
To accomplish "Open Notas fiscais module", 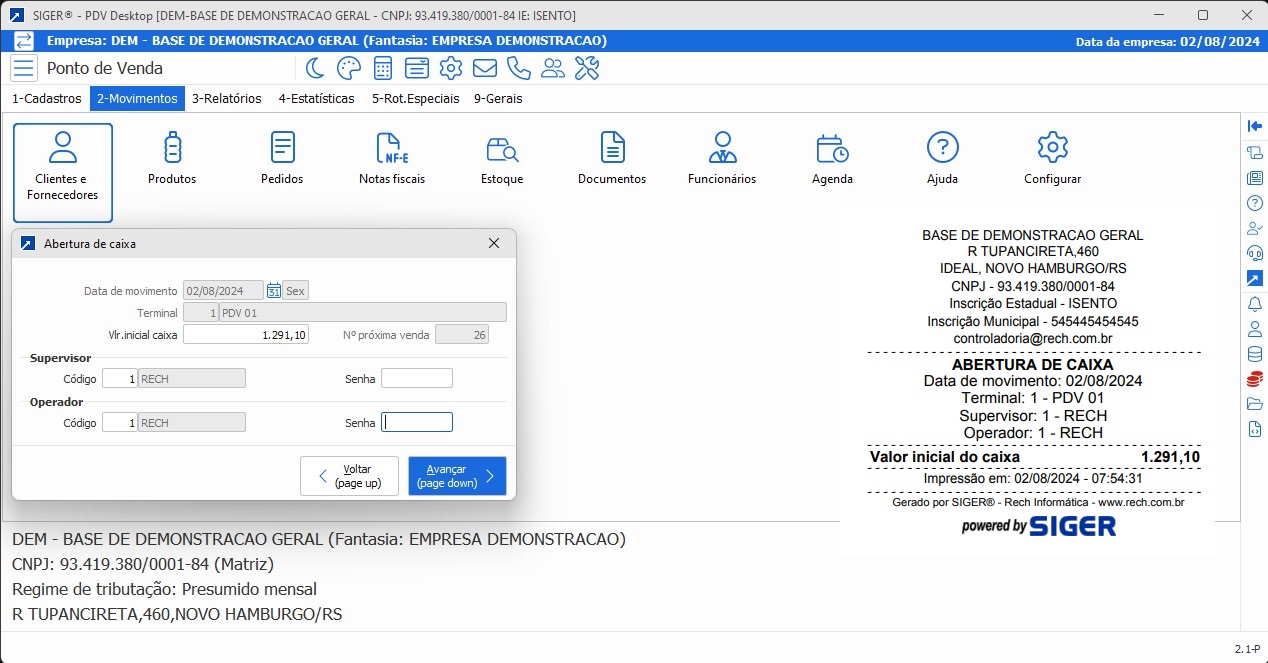I will tap(392, 160).
